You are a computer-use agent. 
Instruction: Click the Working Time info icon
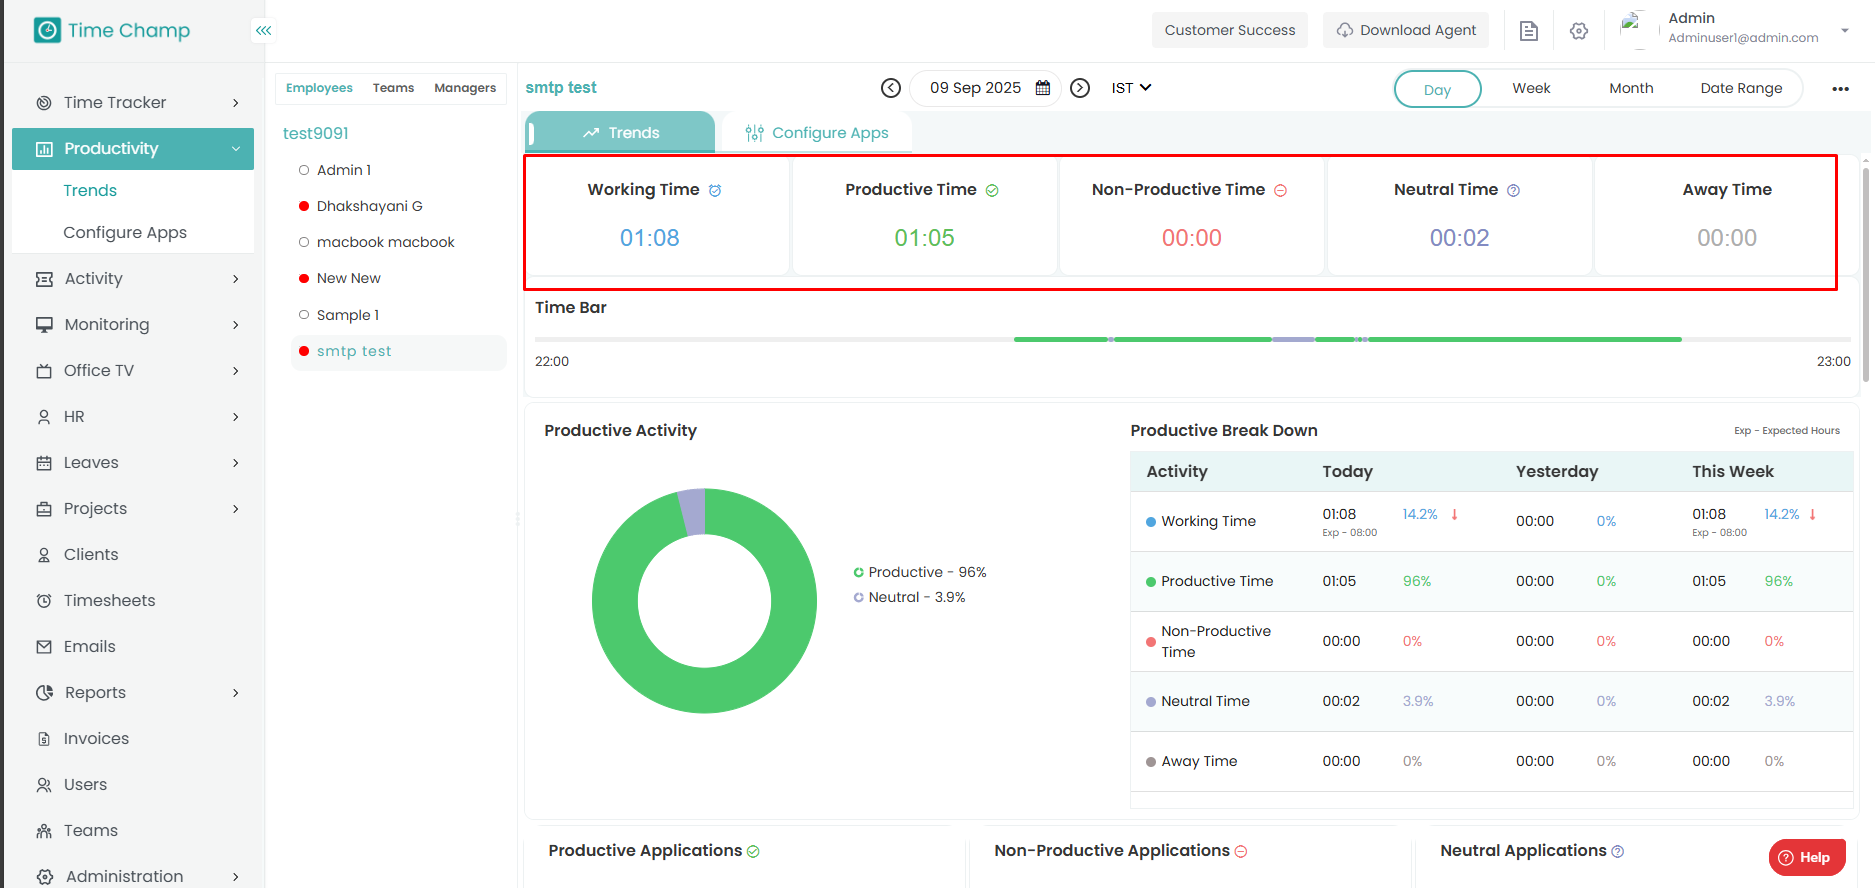pyautogui.click(x=715, y=190)
